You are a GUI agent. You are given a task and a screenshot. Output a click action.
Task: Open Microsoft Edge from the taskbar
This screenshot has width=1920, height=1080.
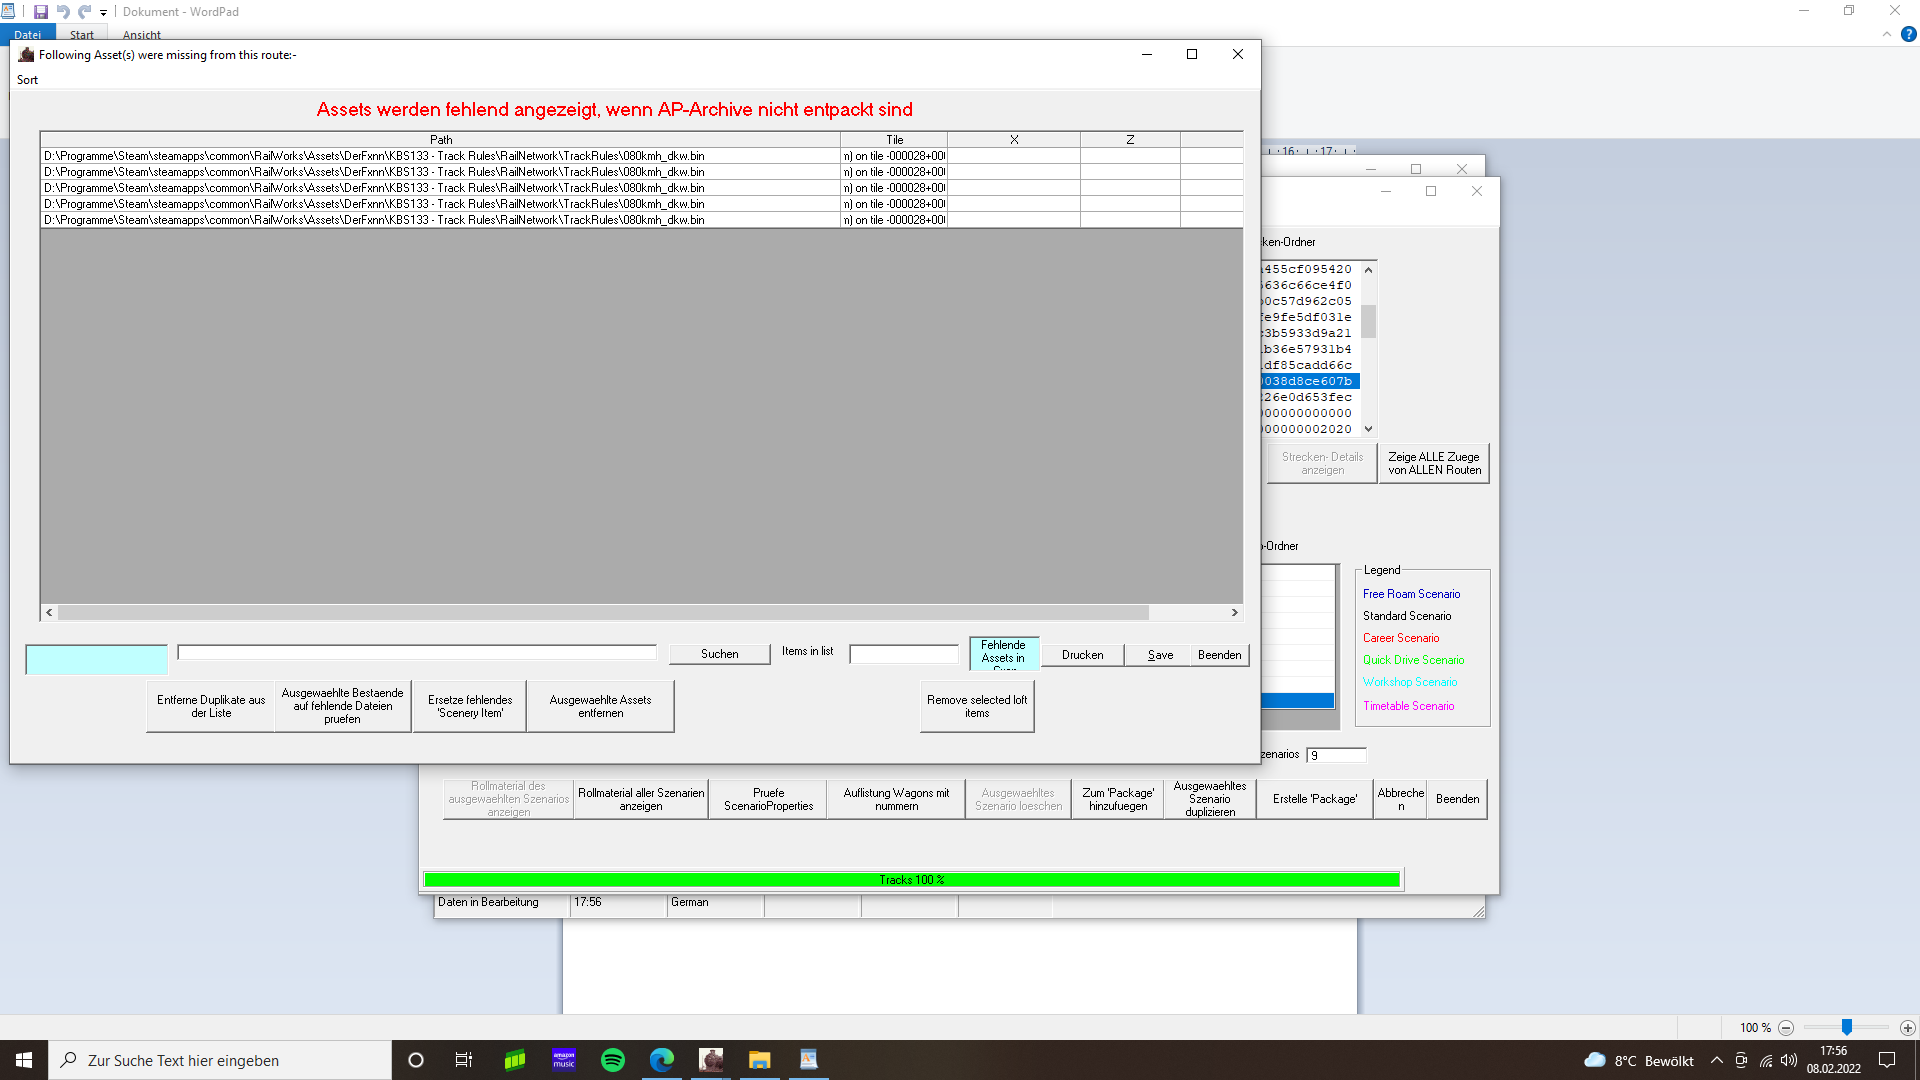click(661, 1060)
